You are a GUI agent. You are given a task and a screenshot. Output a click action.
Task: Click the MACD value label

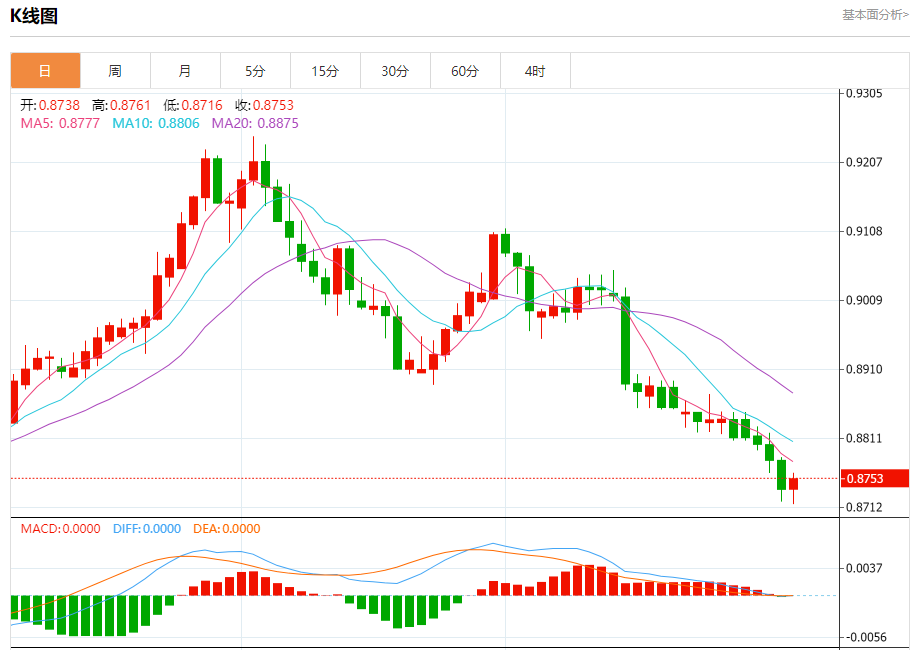pyautogui.click(x=60, y=529)
